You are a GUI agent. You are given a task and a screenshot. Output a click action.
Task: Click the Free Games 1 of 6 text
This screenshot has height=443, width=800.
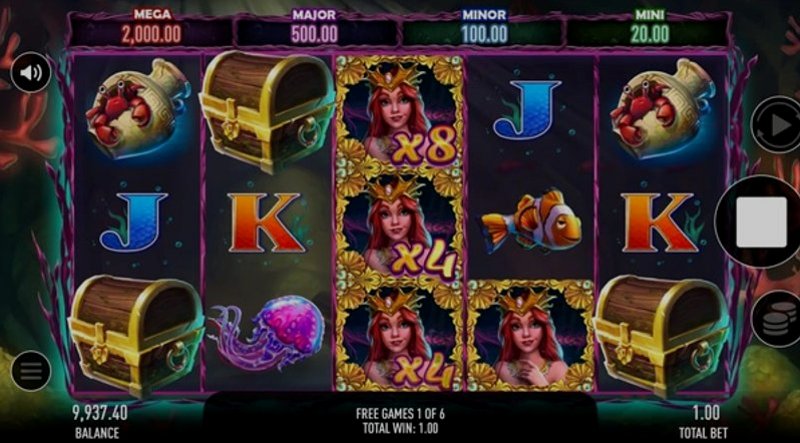point(400,413)
